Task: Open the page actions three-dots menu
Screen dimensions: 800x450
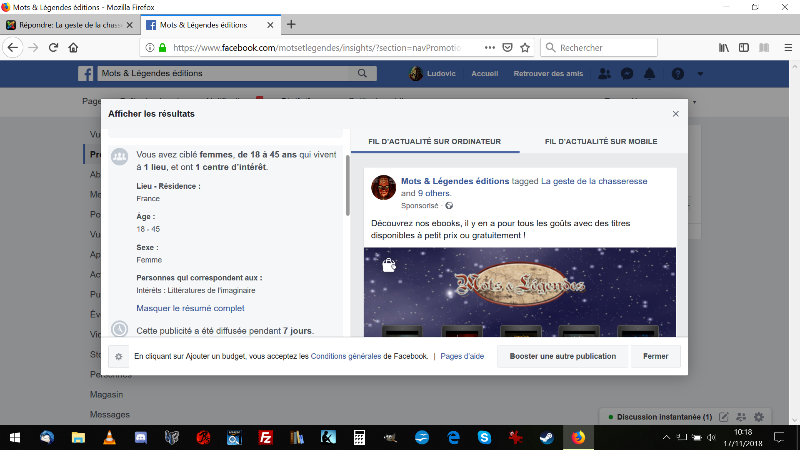Action: click(x=488, y=47)
